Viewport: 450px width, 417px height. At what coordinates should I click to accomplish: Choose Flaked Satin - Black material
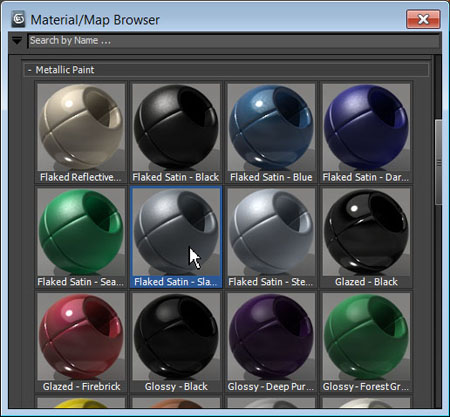click(x=176, y=133)
